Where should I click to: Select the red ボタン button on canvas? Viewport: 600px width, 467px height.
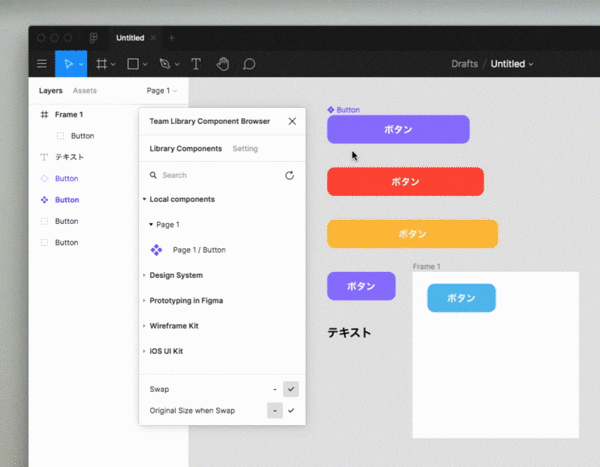coord(406,181)
